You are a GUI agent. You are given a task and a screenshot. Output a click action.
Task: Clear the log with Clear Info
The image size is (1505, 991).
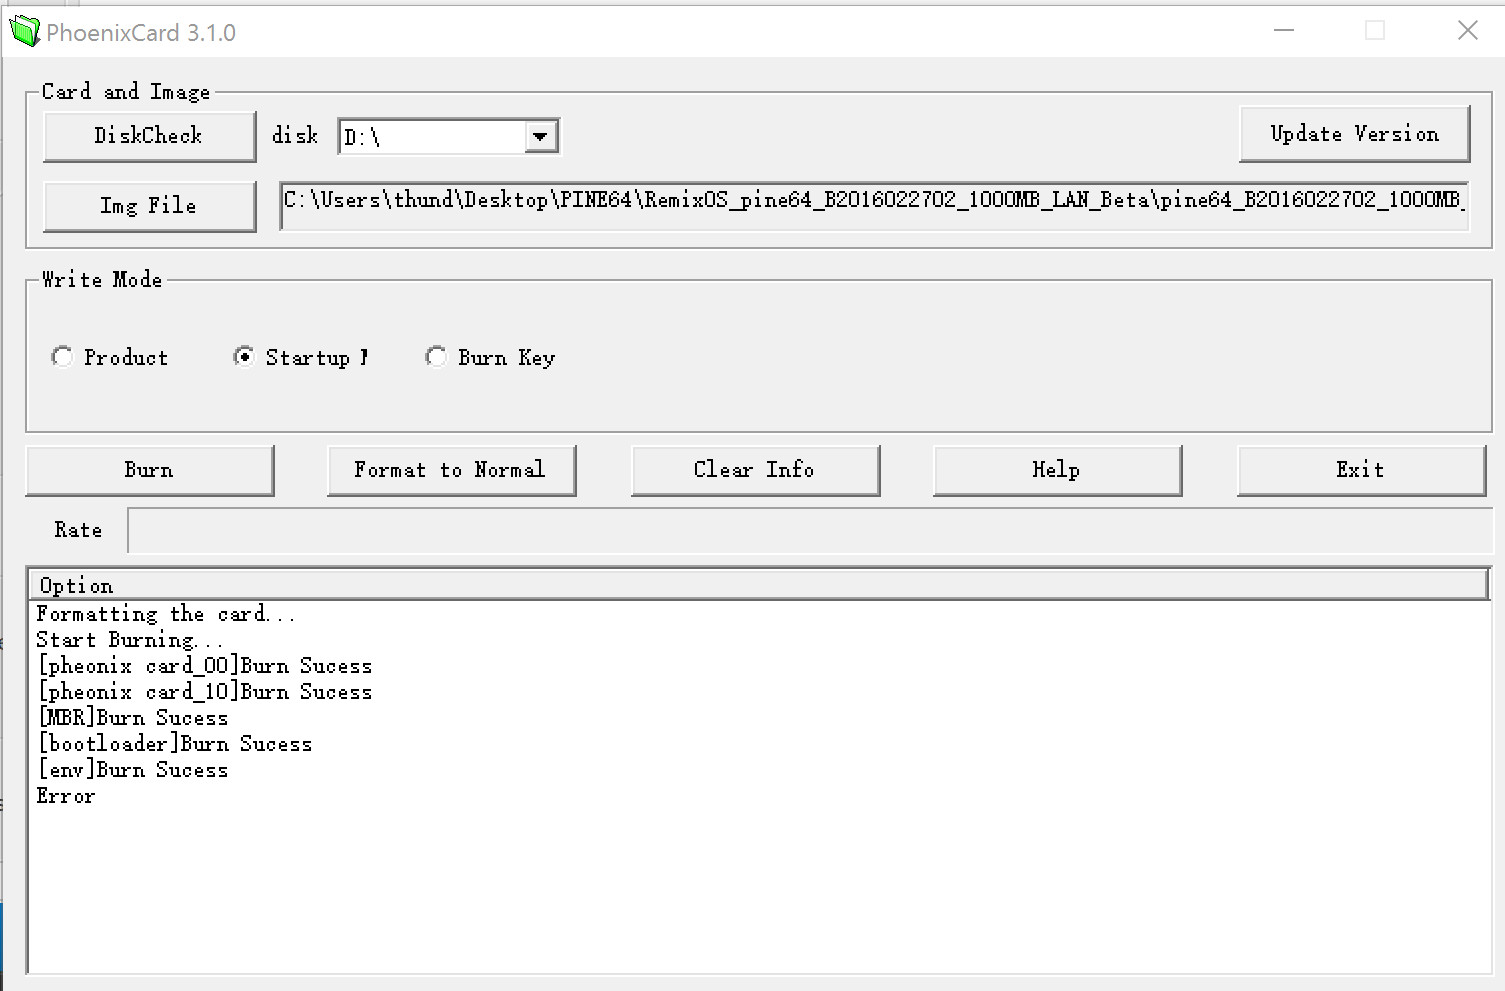755,470
